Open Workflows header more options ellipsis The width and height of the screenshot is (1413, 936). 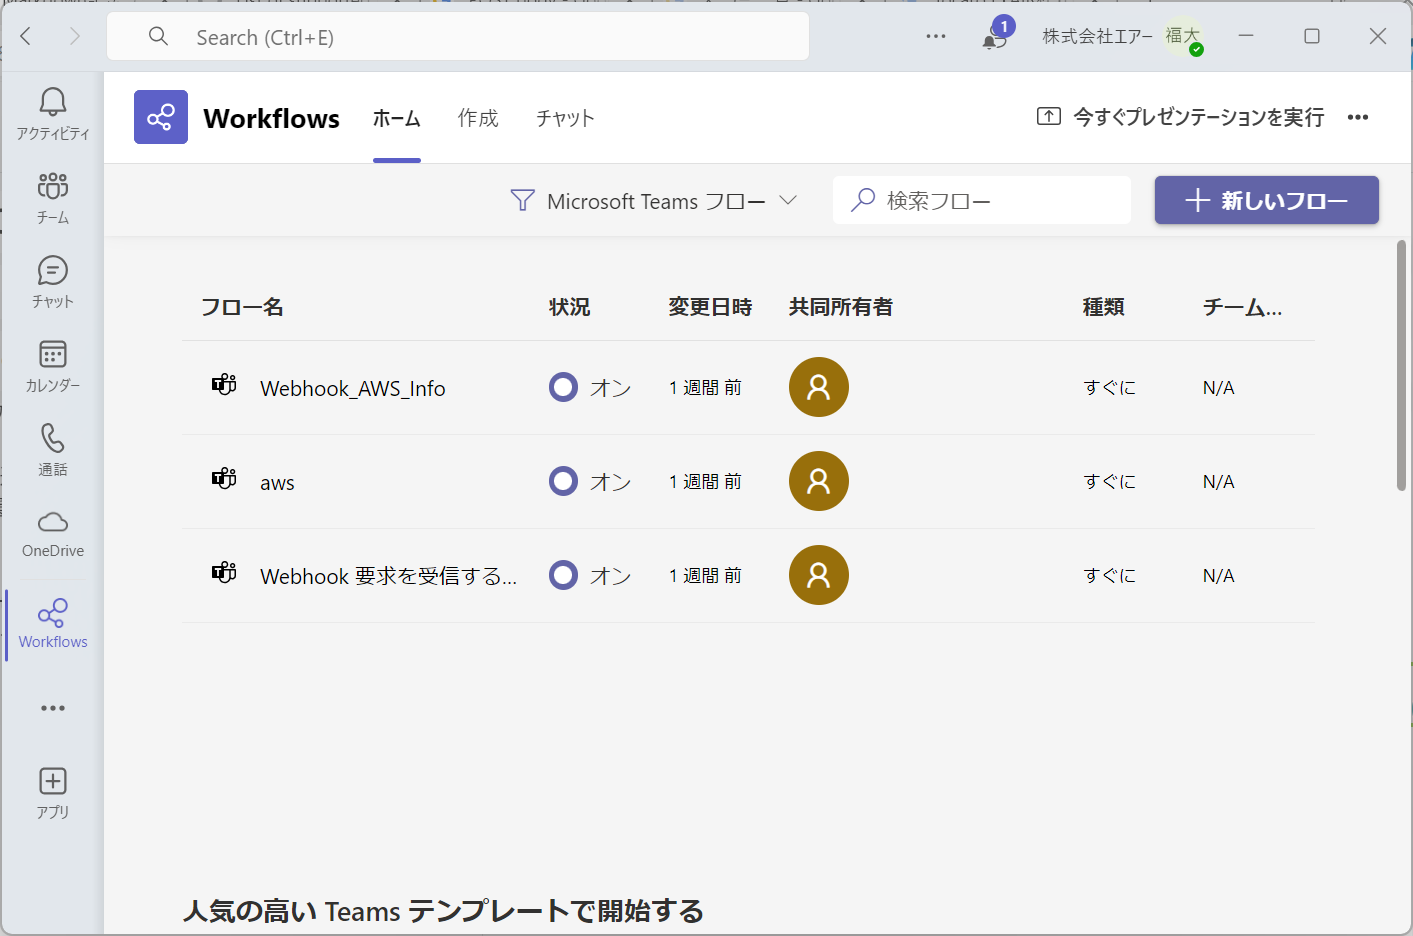pos(1357,117)
